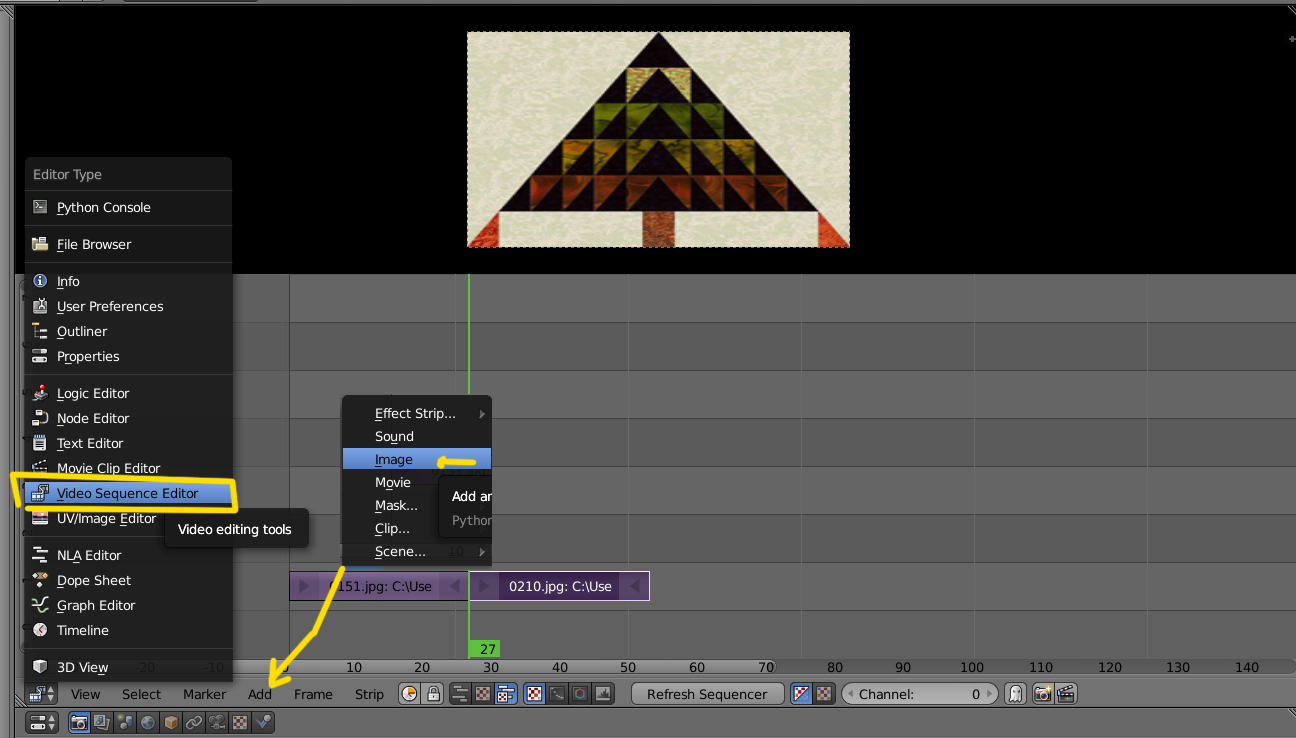
Task: Switch editor to 3D View
Action: 128,667
